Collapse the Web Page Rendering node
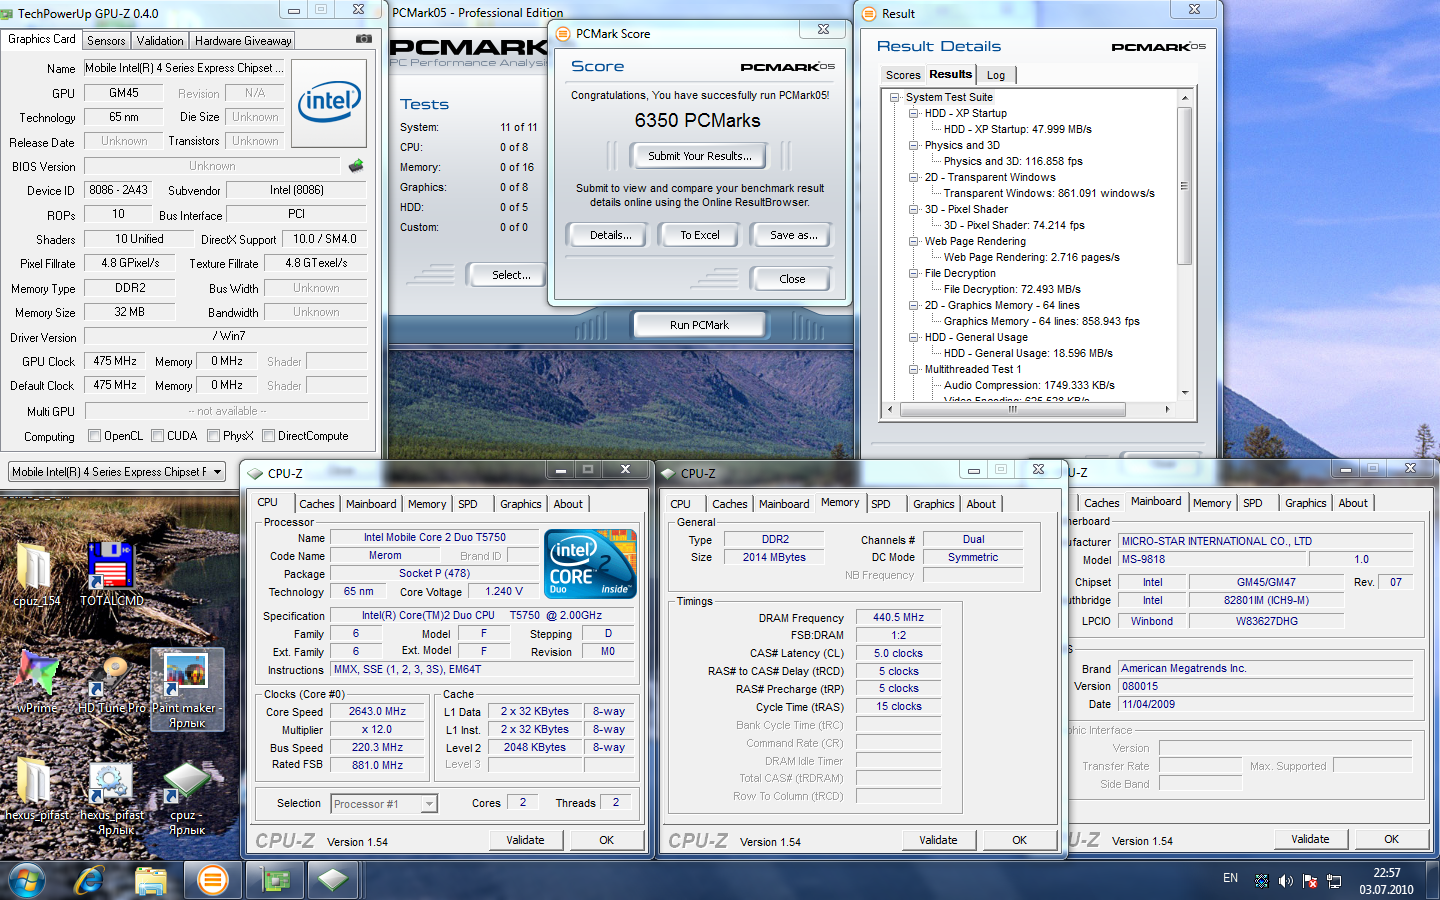The width and height of the screenshot is (1440, 900). [x=914, y=241]
